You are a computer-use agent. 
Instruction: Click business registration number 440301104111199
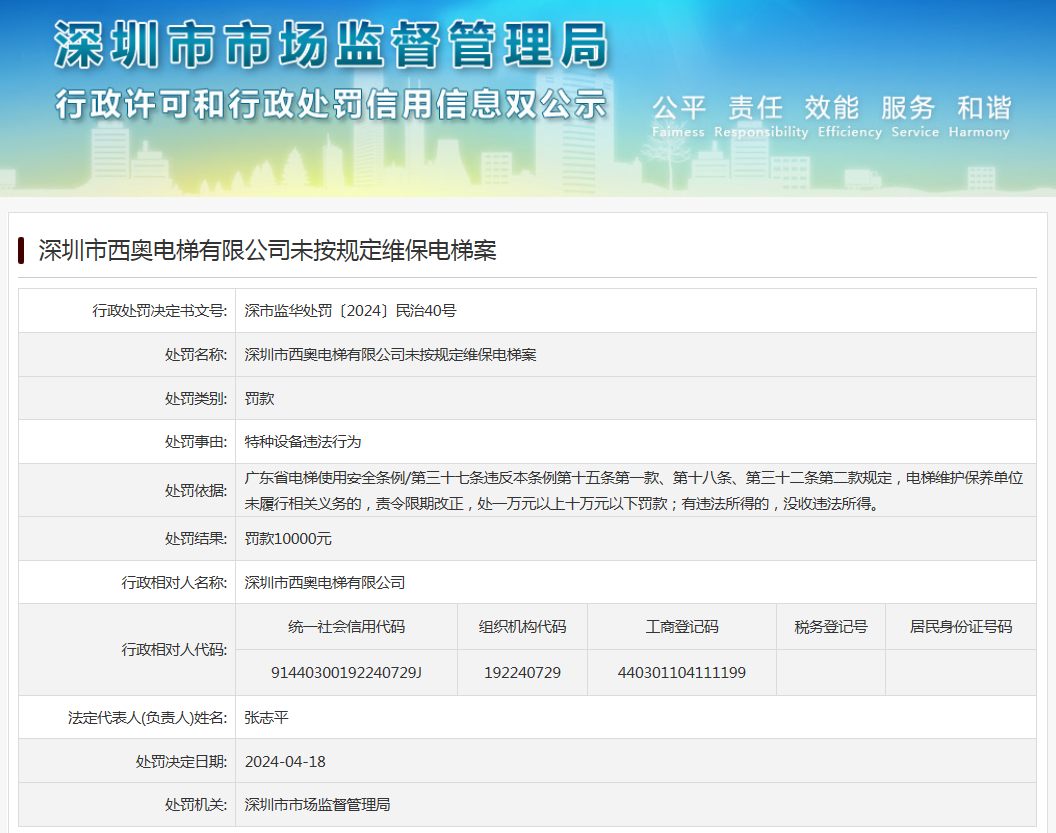click(682, 672)
